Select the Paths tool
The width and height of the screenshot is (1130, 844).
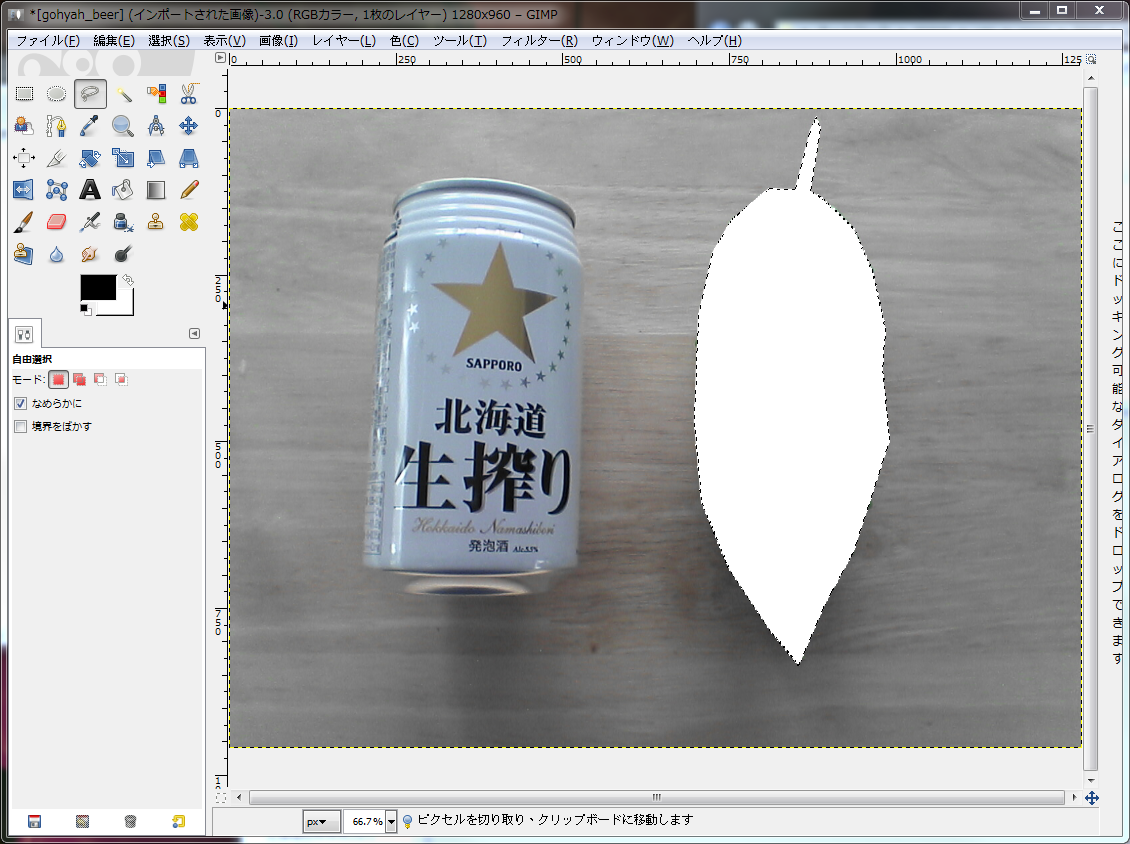56,126
